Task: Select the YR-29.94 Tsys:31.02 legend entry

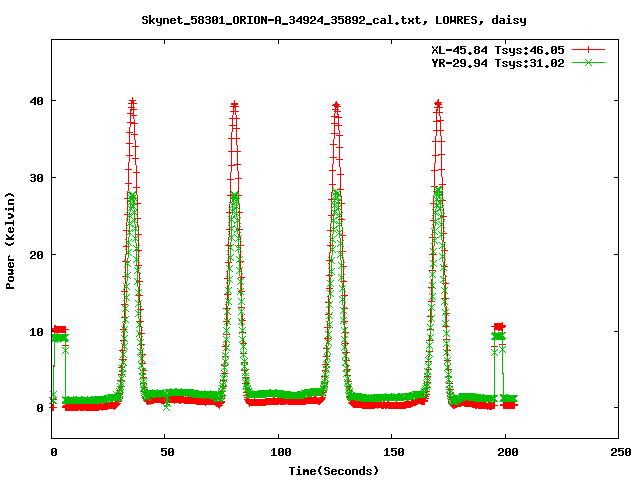Action: click(498, 63)
